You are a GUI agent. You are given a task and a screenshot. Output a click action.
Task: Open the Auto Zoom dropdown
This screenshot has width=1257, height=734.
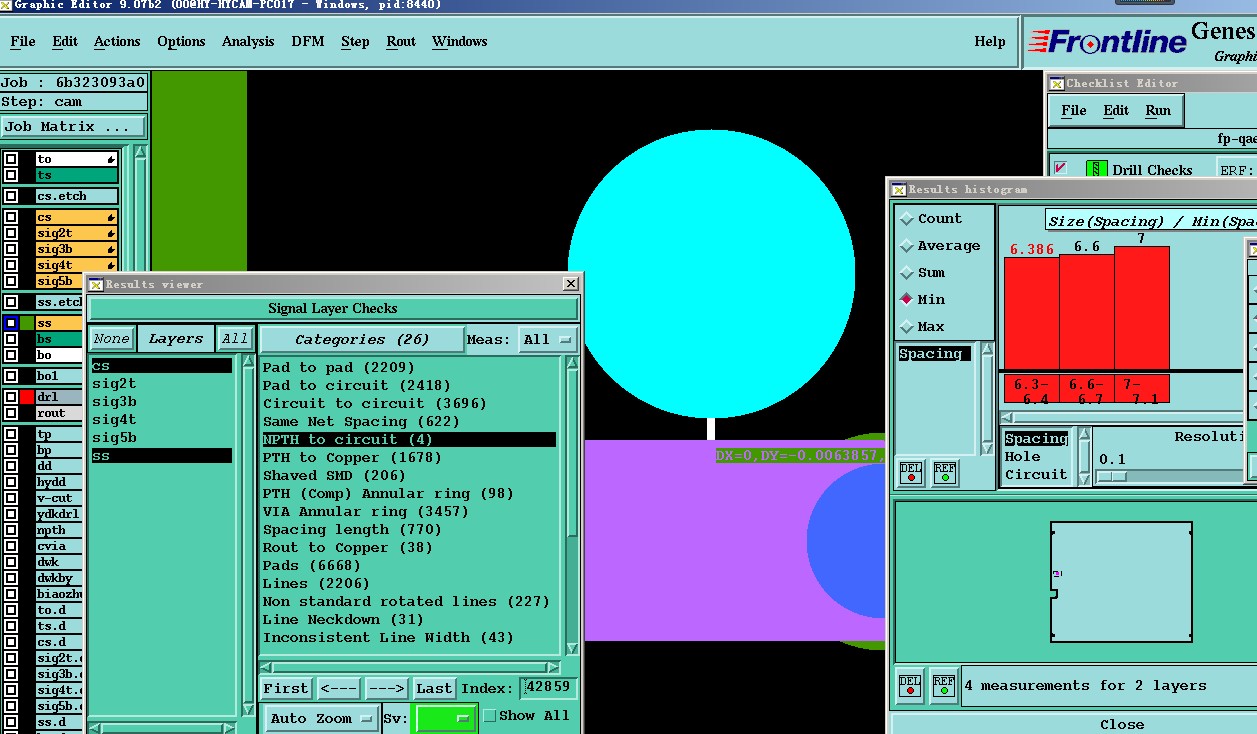[x=321, y=718]
